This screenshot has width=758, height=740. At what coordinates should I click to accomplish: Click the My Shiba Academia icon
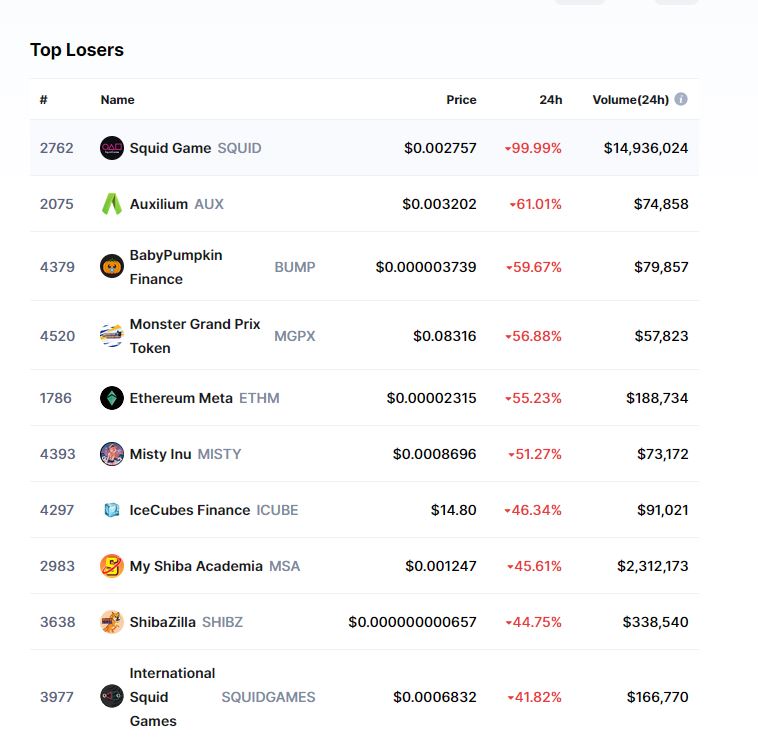point(112,566)
